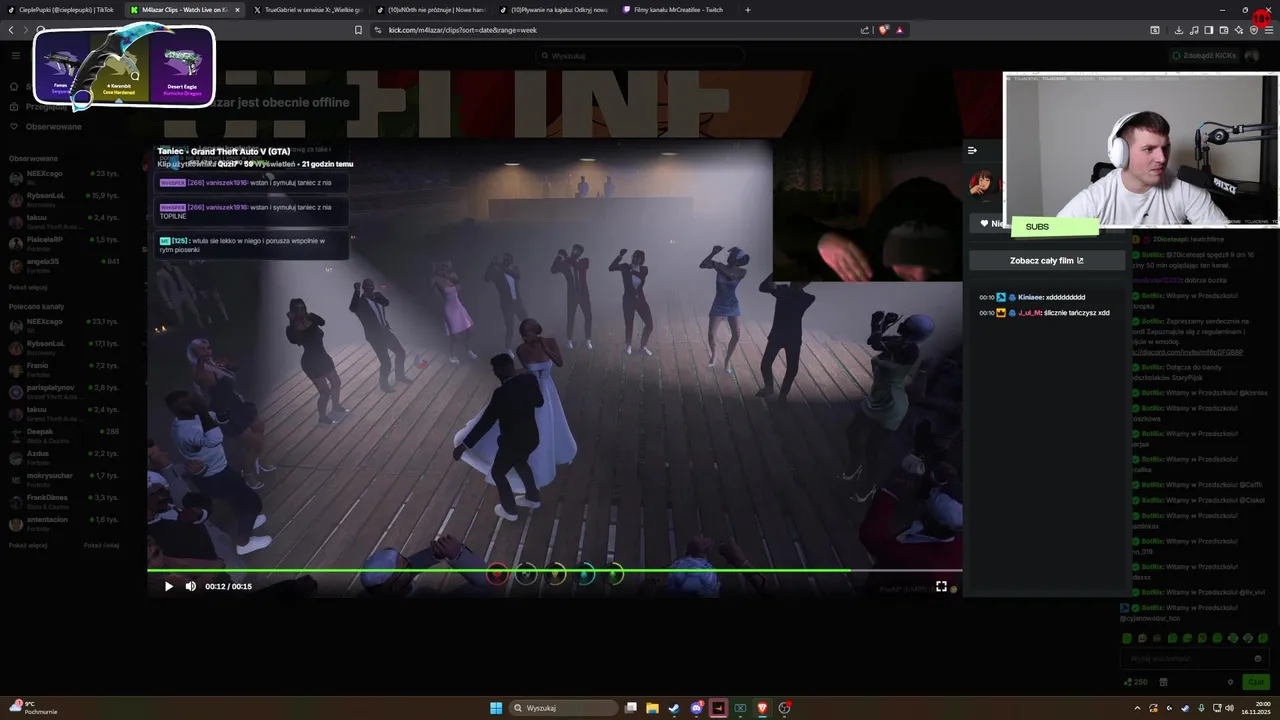Screen dimensions: 1280x720
Task: Open Azdus channel in recommended list
Action: [x=64, y=458]
